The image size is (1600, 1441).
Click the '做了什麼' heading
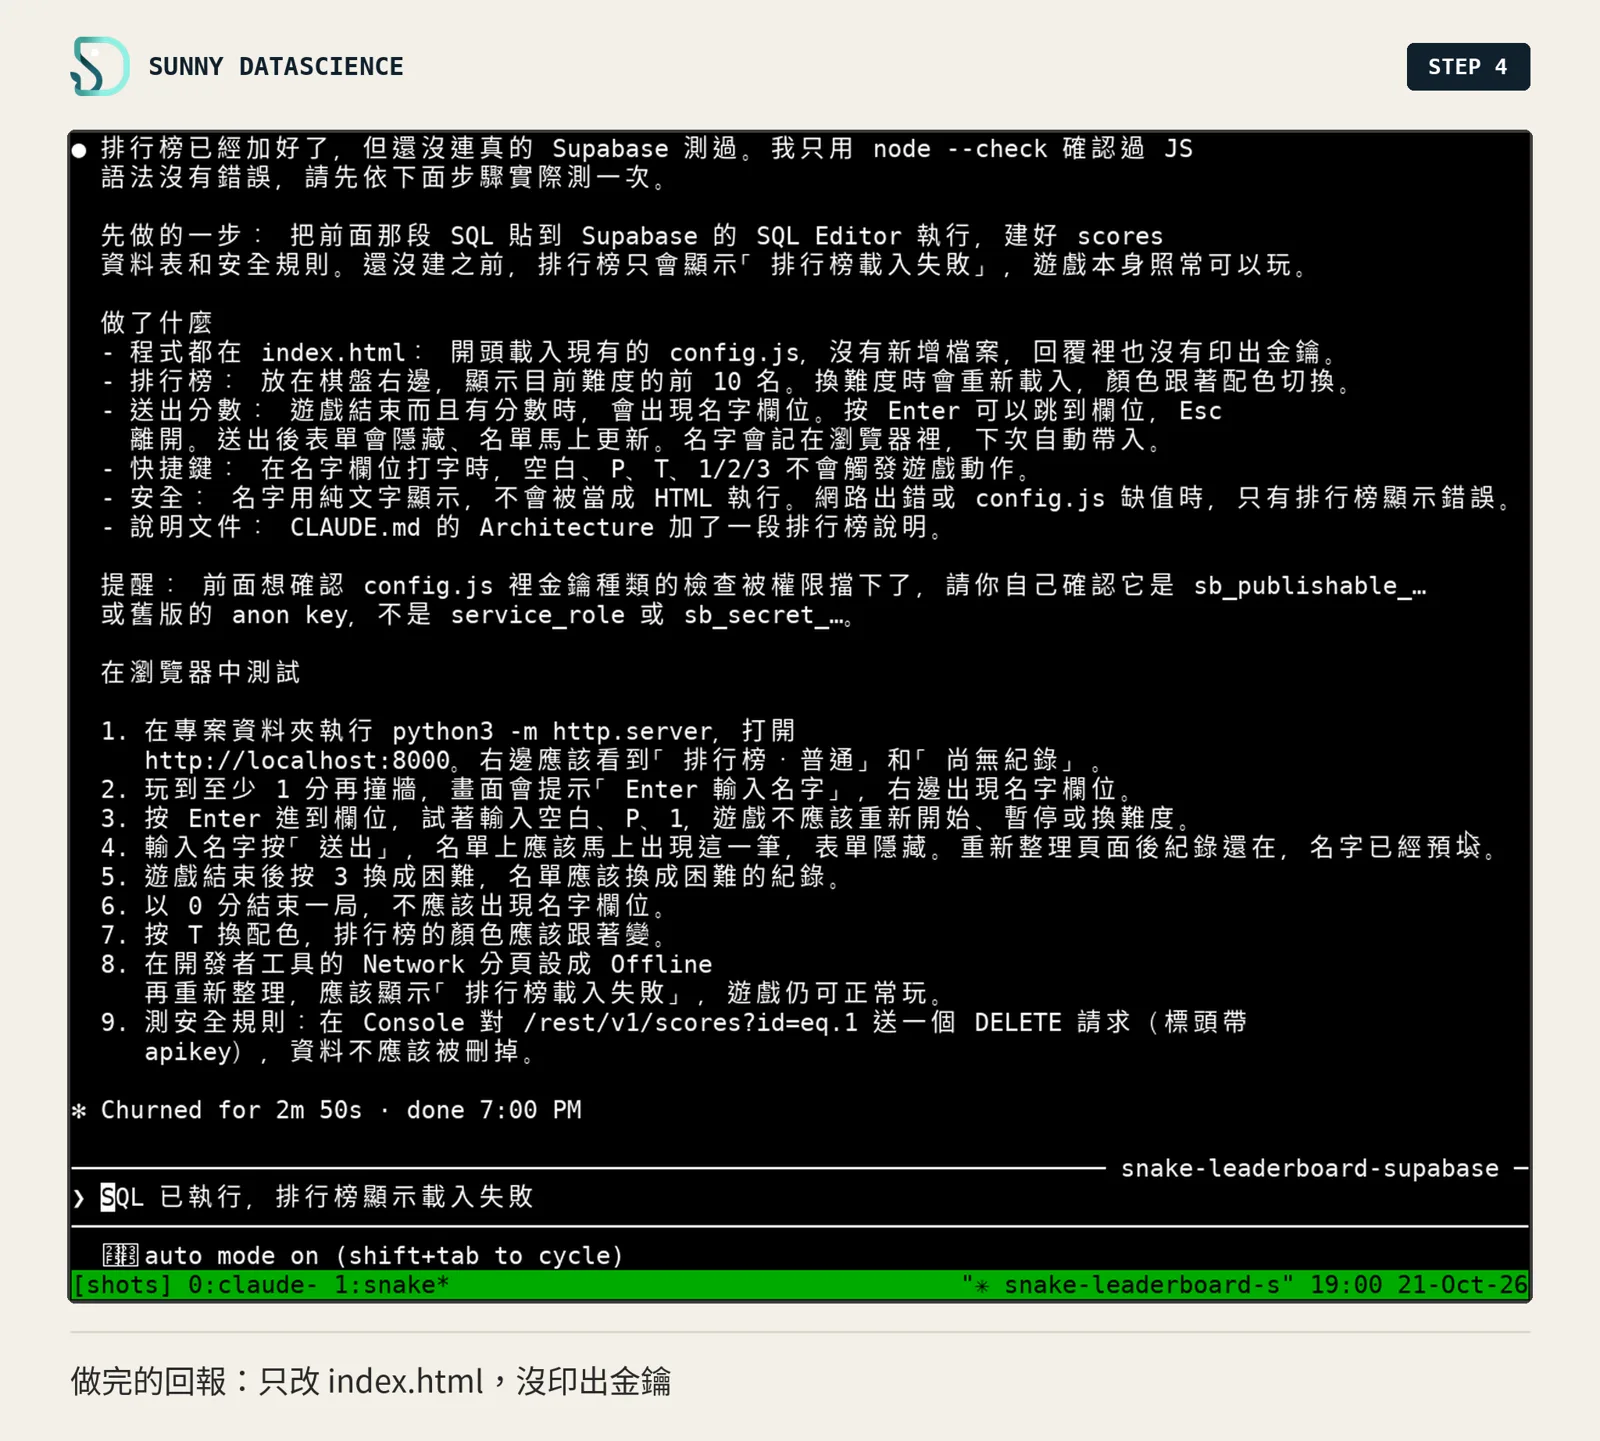click(x=157, y=323)
